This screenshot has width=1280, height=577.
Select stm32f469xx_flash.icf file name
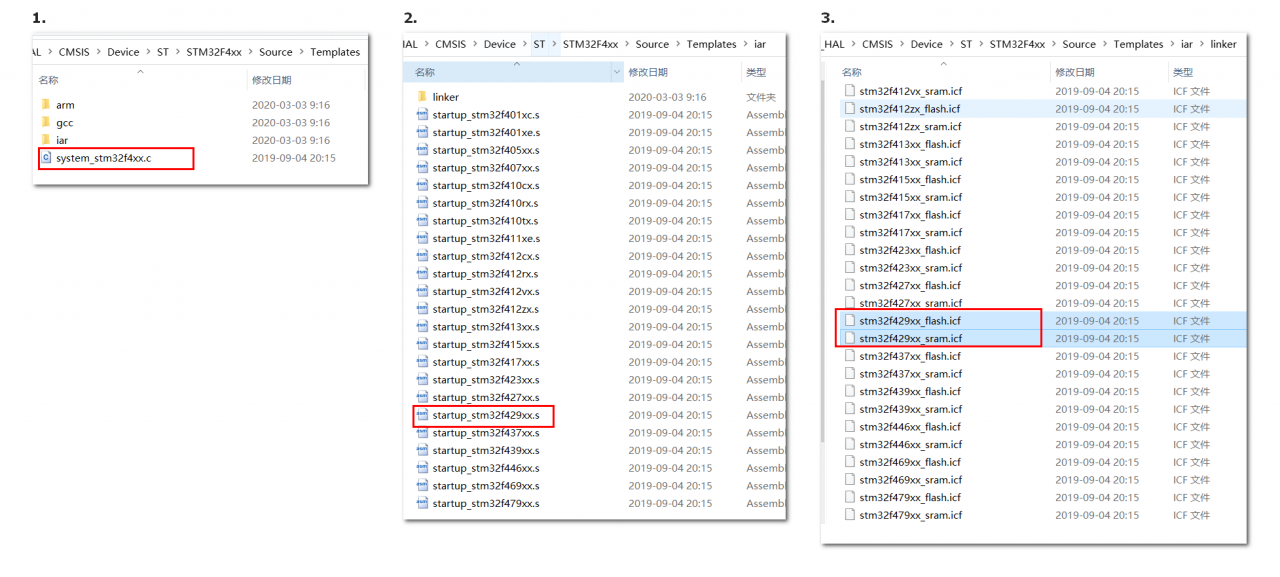pos(910,462)
